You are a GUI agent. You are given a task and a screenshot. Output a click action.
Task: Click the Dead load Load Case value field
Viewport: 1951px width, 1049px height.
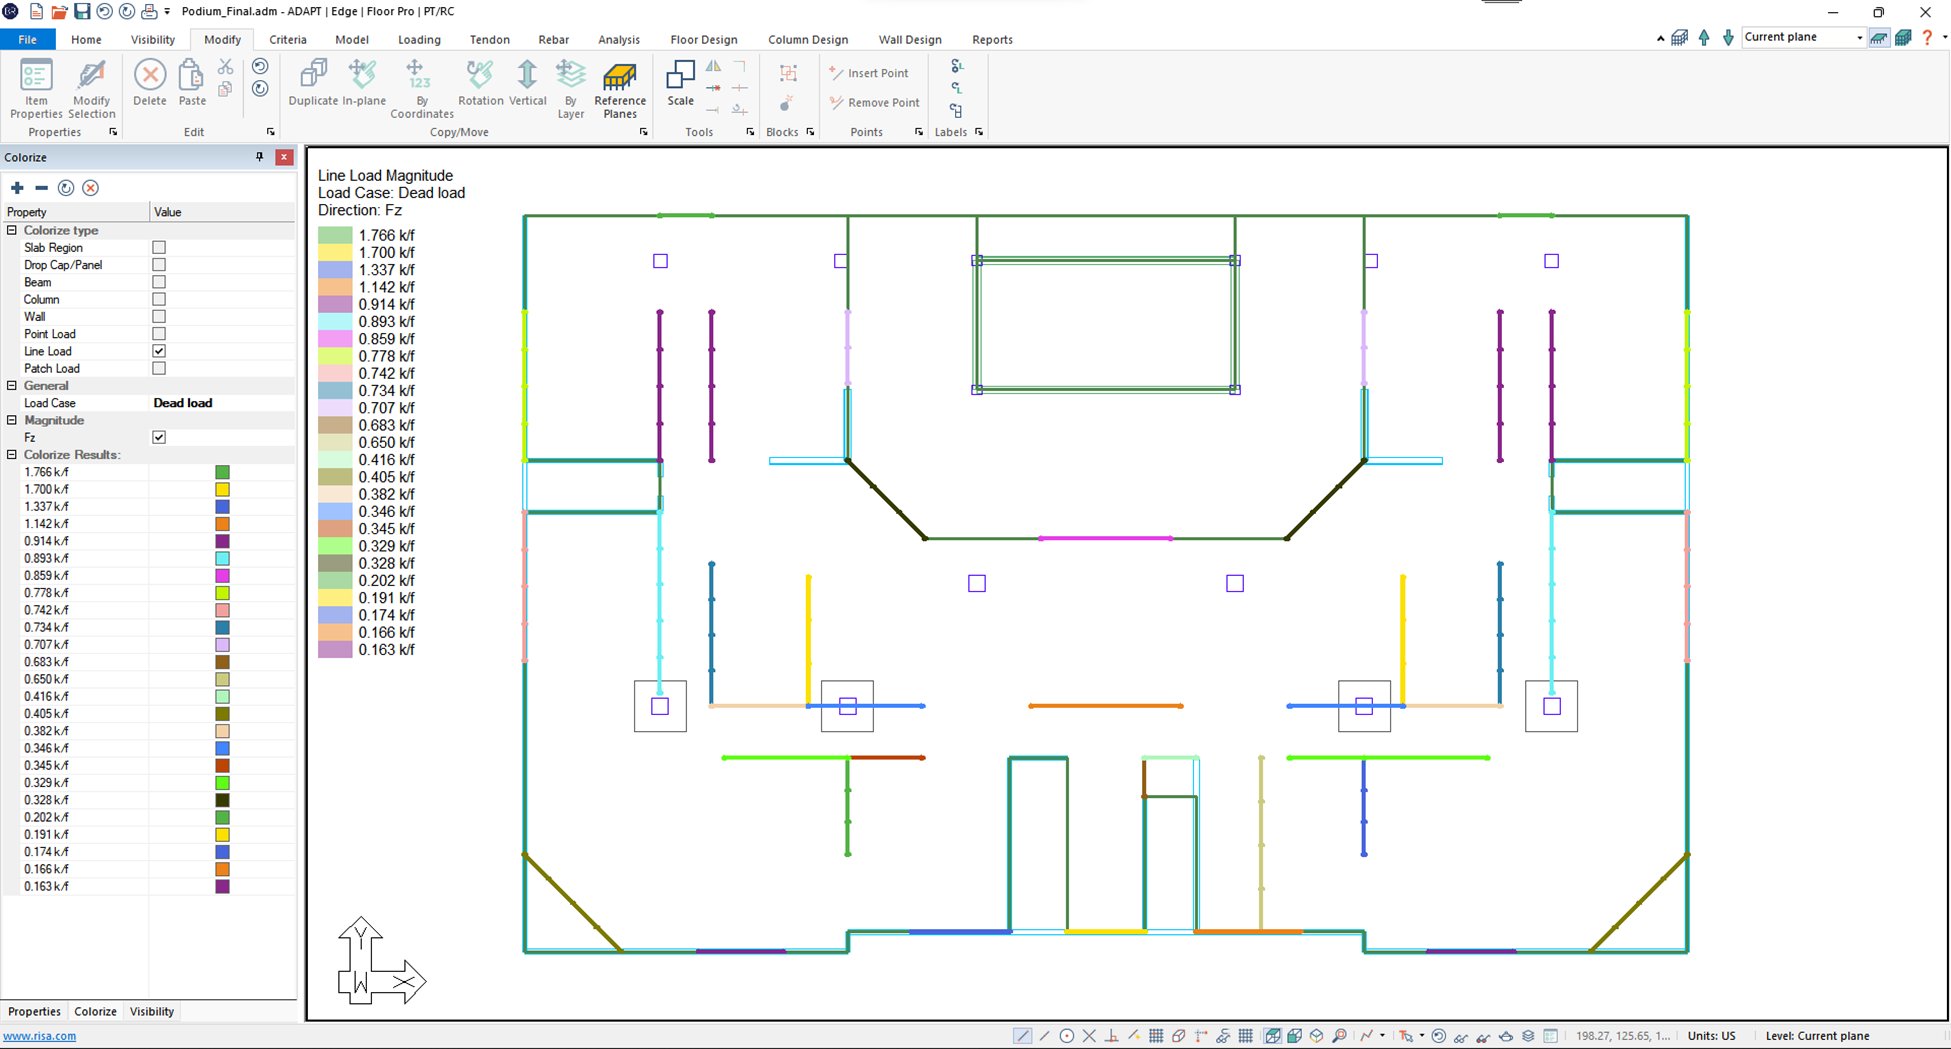220,403
